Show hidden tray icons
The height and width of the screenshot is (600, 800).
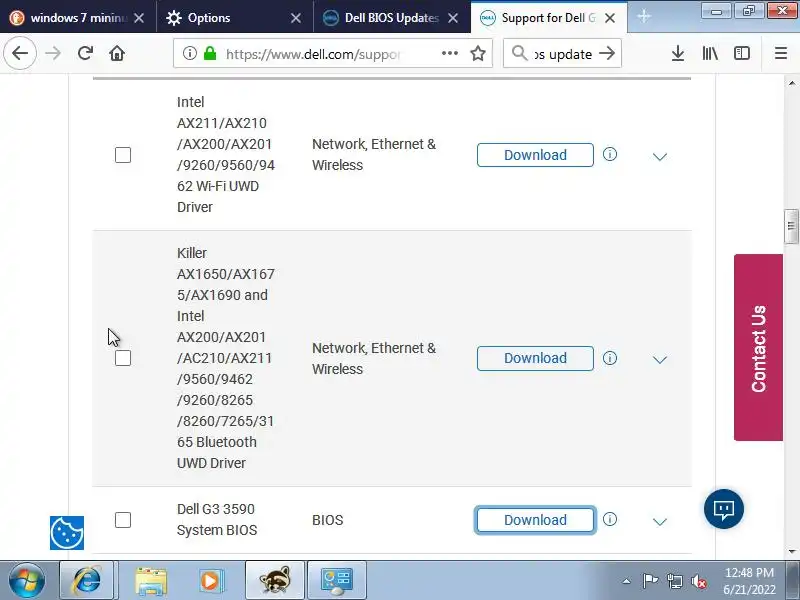click(627, 581)
